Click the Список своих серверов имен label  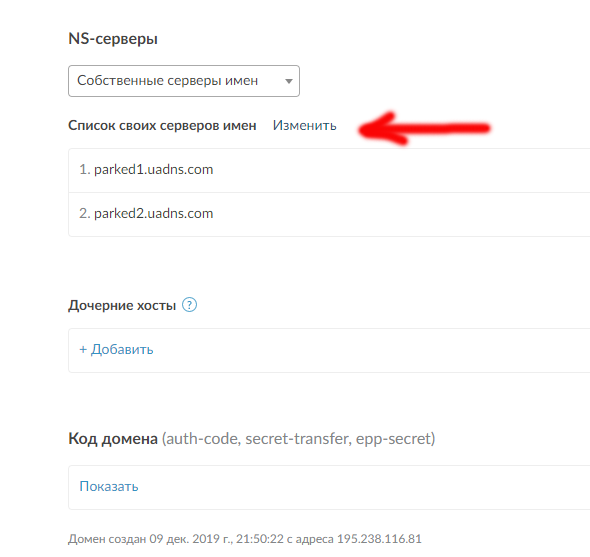[162, 125]
